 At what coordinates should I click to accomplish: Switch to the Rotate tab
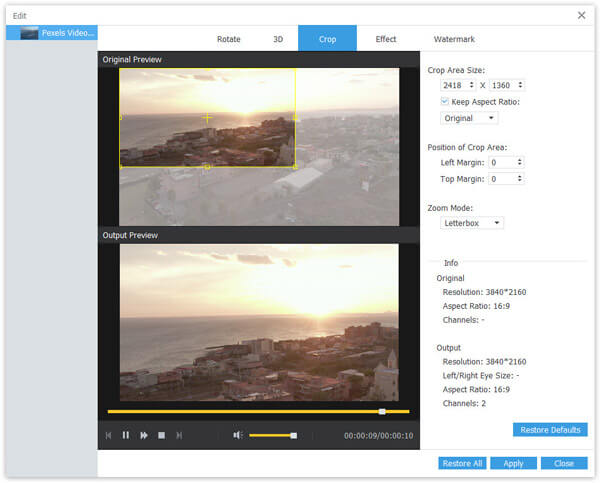coord(229,39)
